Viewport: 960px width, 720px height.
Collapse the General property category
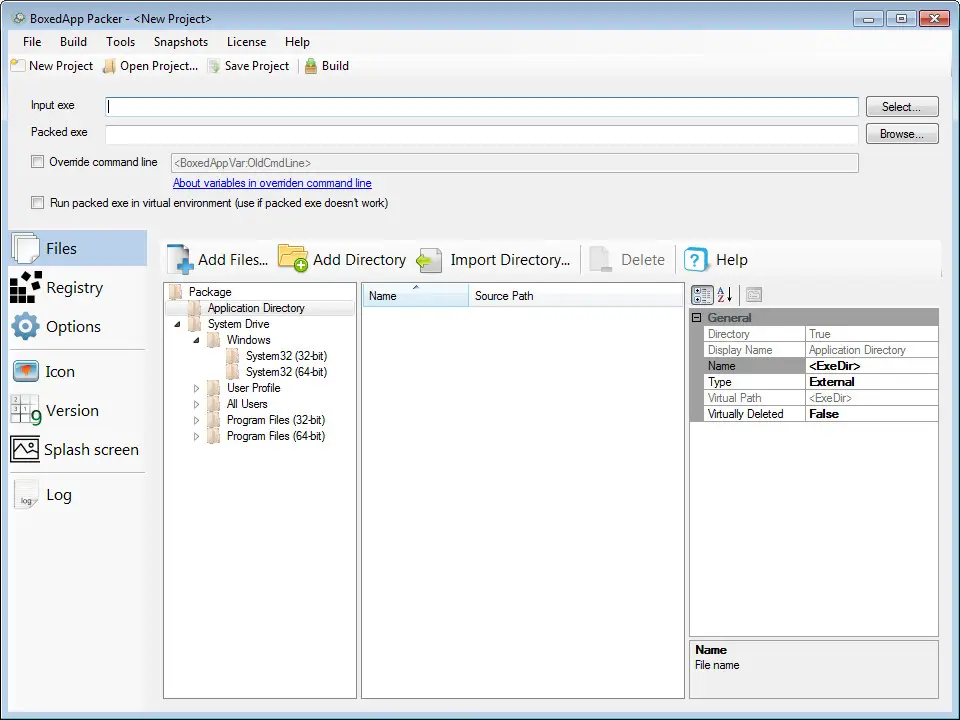[696, 318]
